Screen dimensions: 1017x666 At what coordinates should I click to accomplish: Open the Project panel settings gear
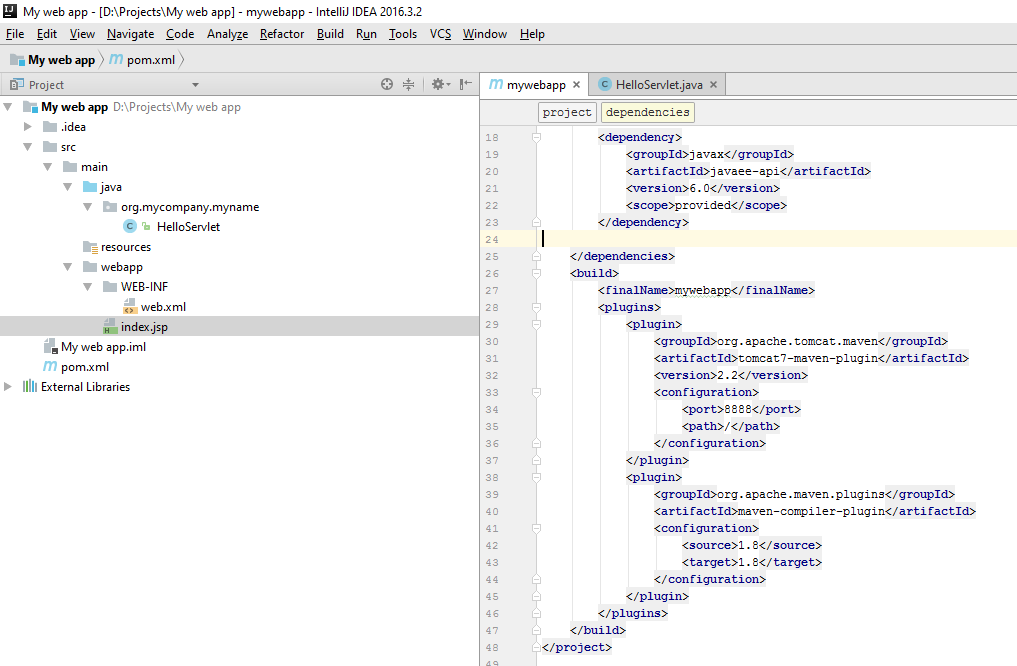point(438,86)
